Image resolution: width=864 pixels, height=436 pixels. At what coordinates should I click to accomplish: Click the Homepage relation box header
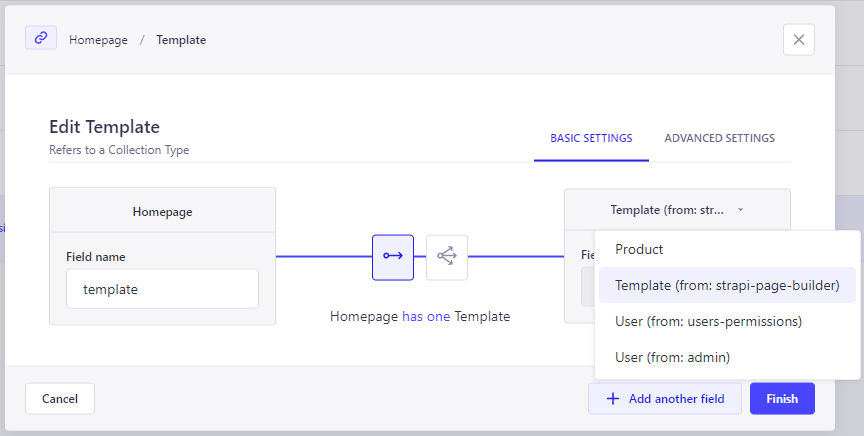pyautogui.click(x=162, y=211)
